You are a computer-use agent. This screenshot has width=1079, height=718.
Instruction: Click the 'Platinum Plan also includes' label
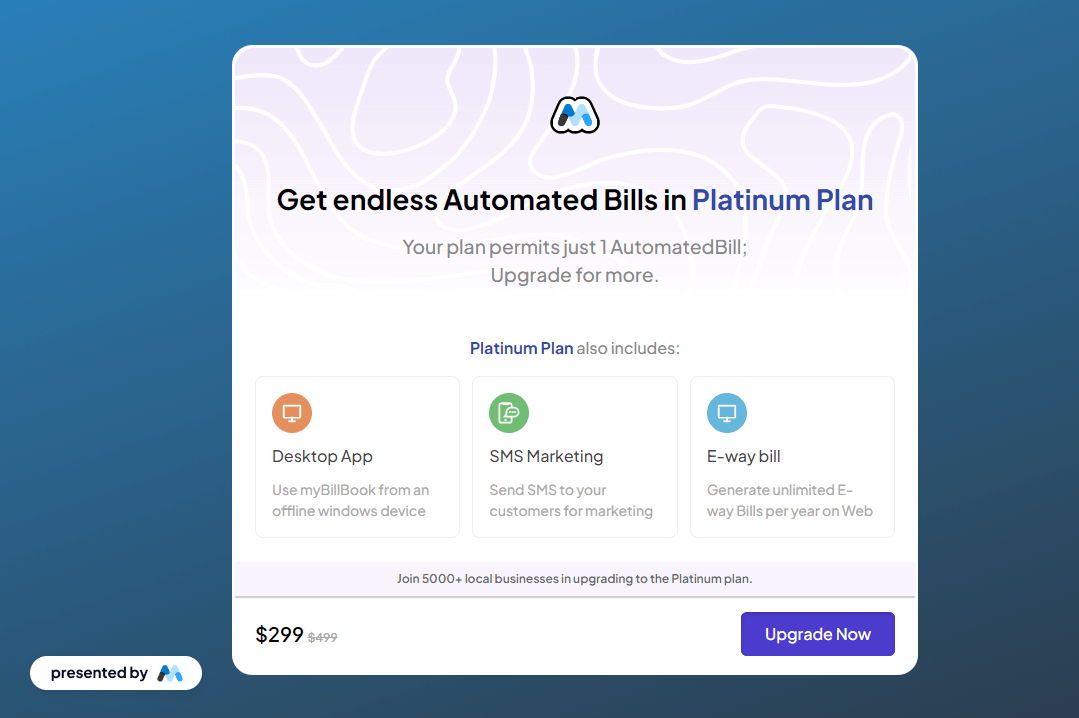(575, 348)
